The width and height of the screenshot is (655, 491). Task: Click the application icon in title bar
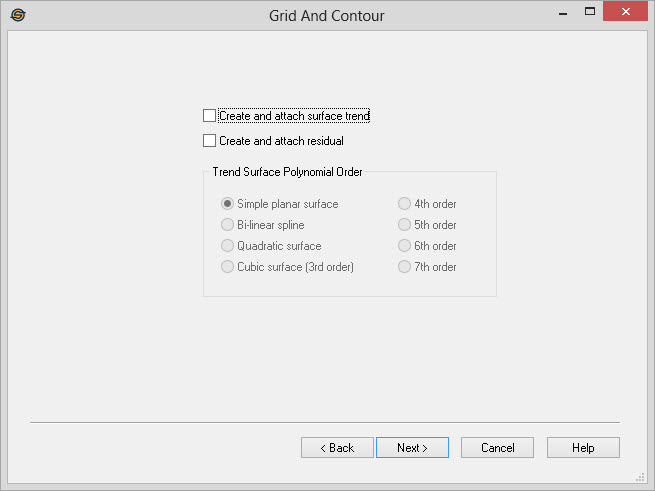(x=17, y=15)
